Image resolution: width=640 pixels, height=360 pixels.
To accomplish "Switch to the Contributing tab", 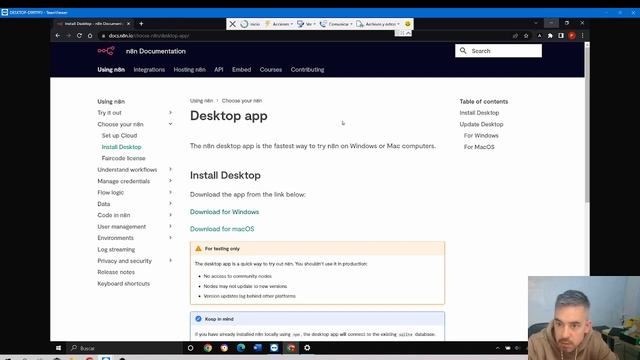I will point(307,70).
